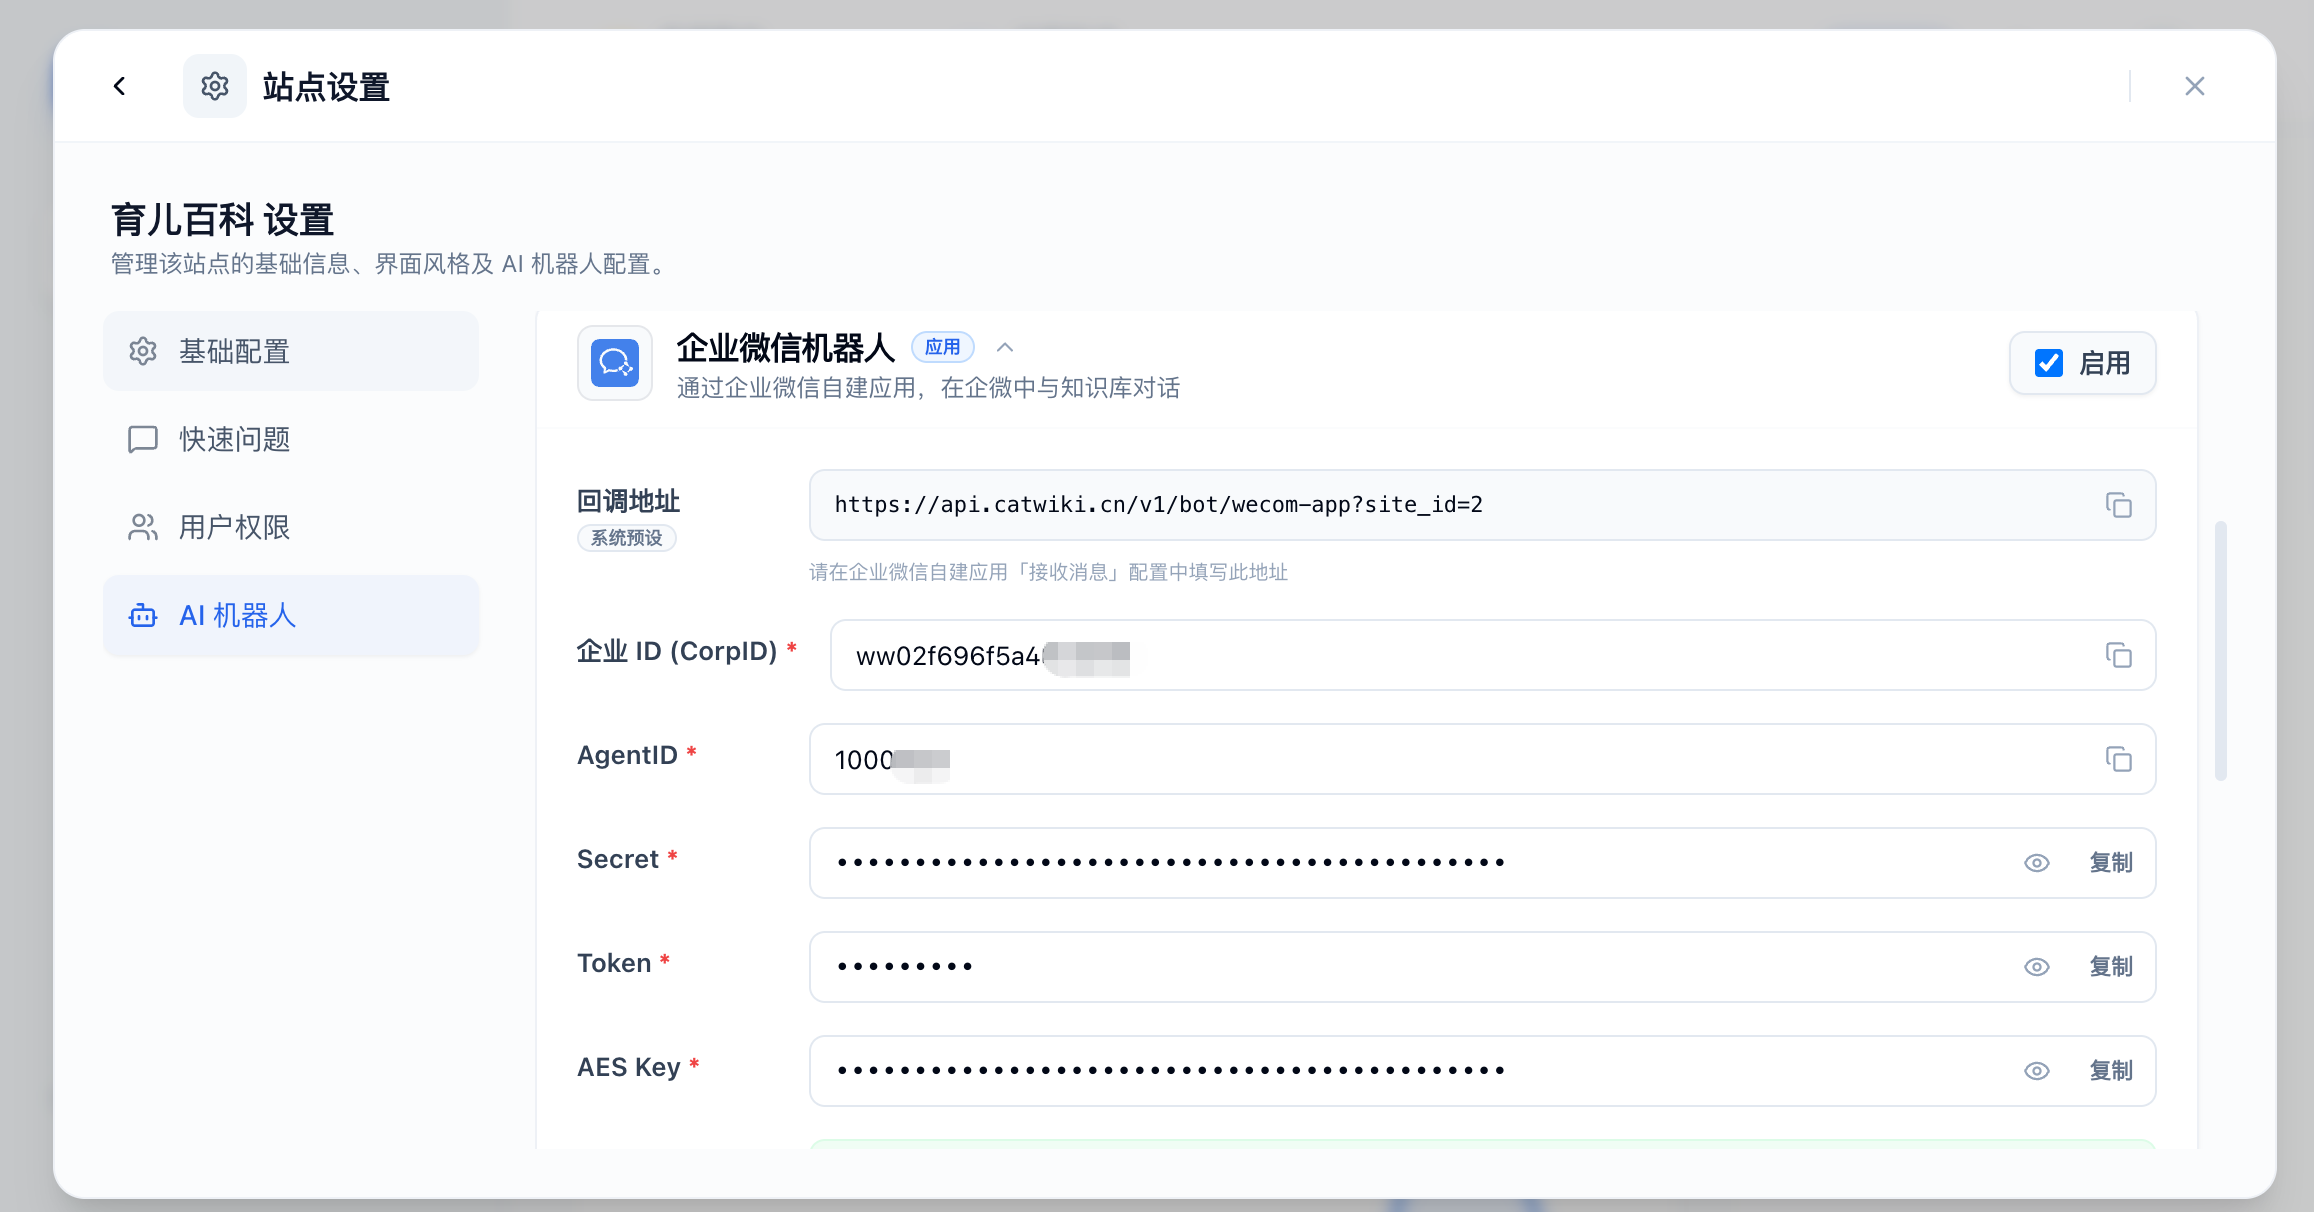
Task: Click the 企业微信机器人 app icon
Action: (614, 363)
